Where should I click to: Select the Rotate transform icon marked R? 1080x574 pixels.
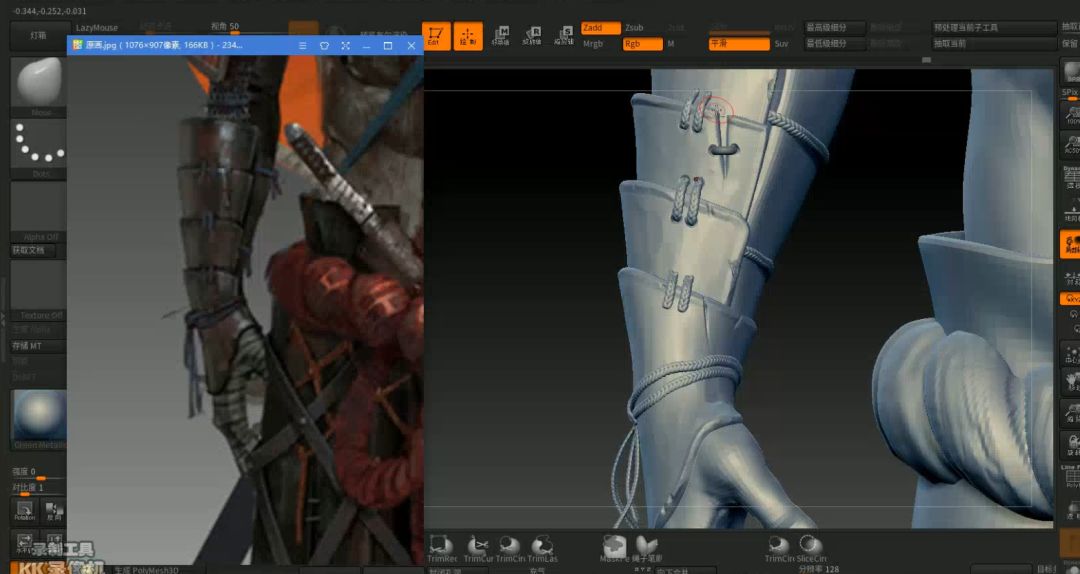532,35
